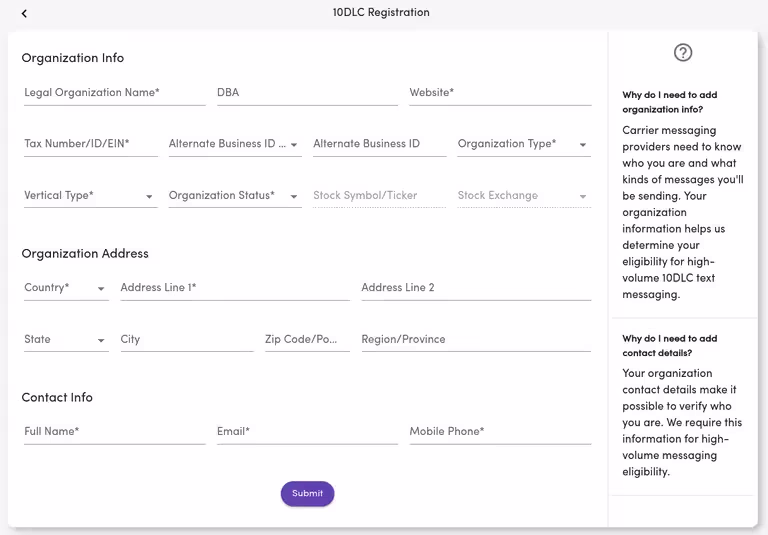
Task: Click 'Why do I need to add contact details?' heading
Action: coord(670,345)
